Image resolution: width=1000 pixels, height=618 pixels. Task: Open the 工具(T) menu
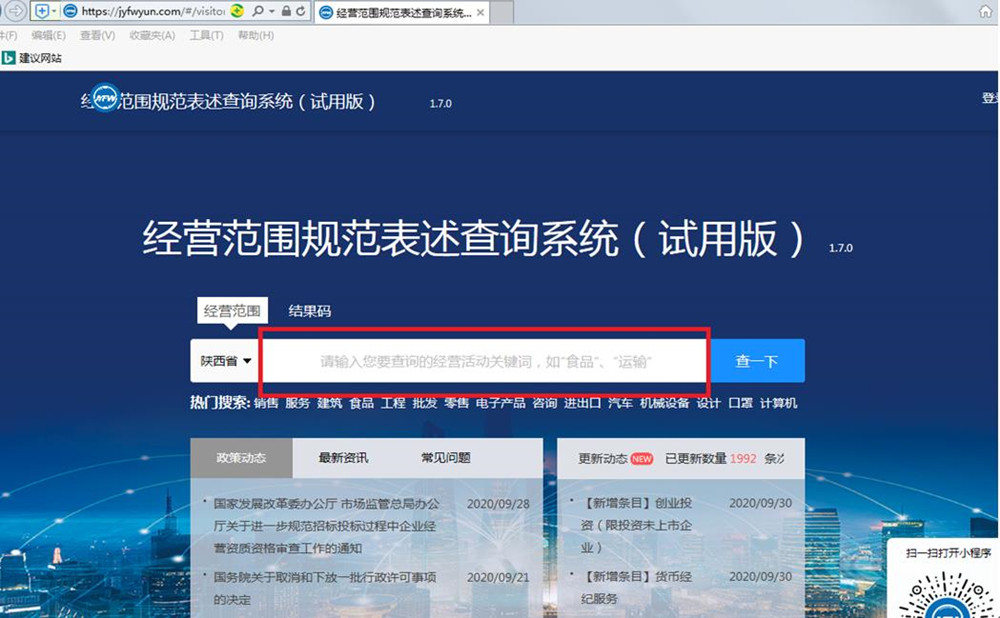206,35
